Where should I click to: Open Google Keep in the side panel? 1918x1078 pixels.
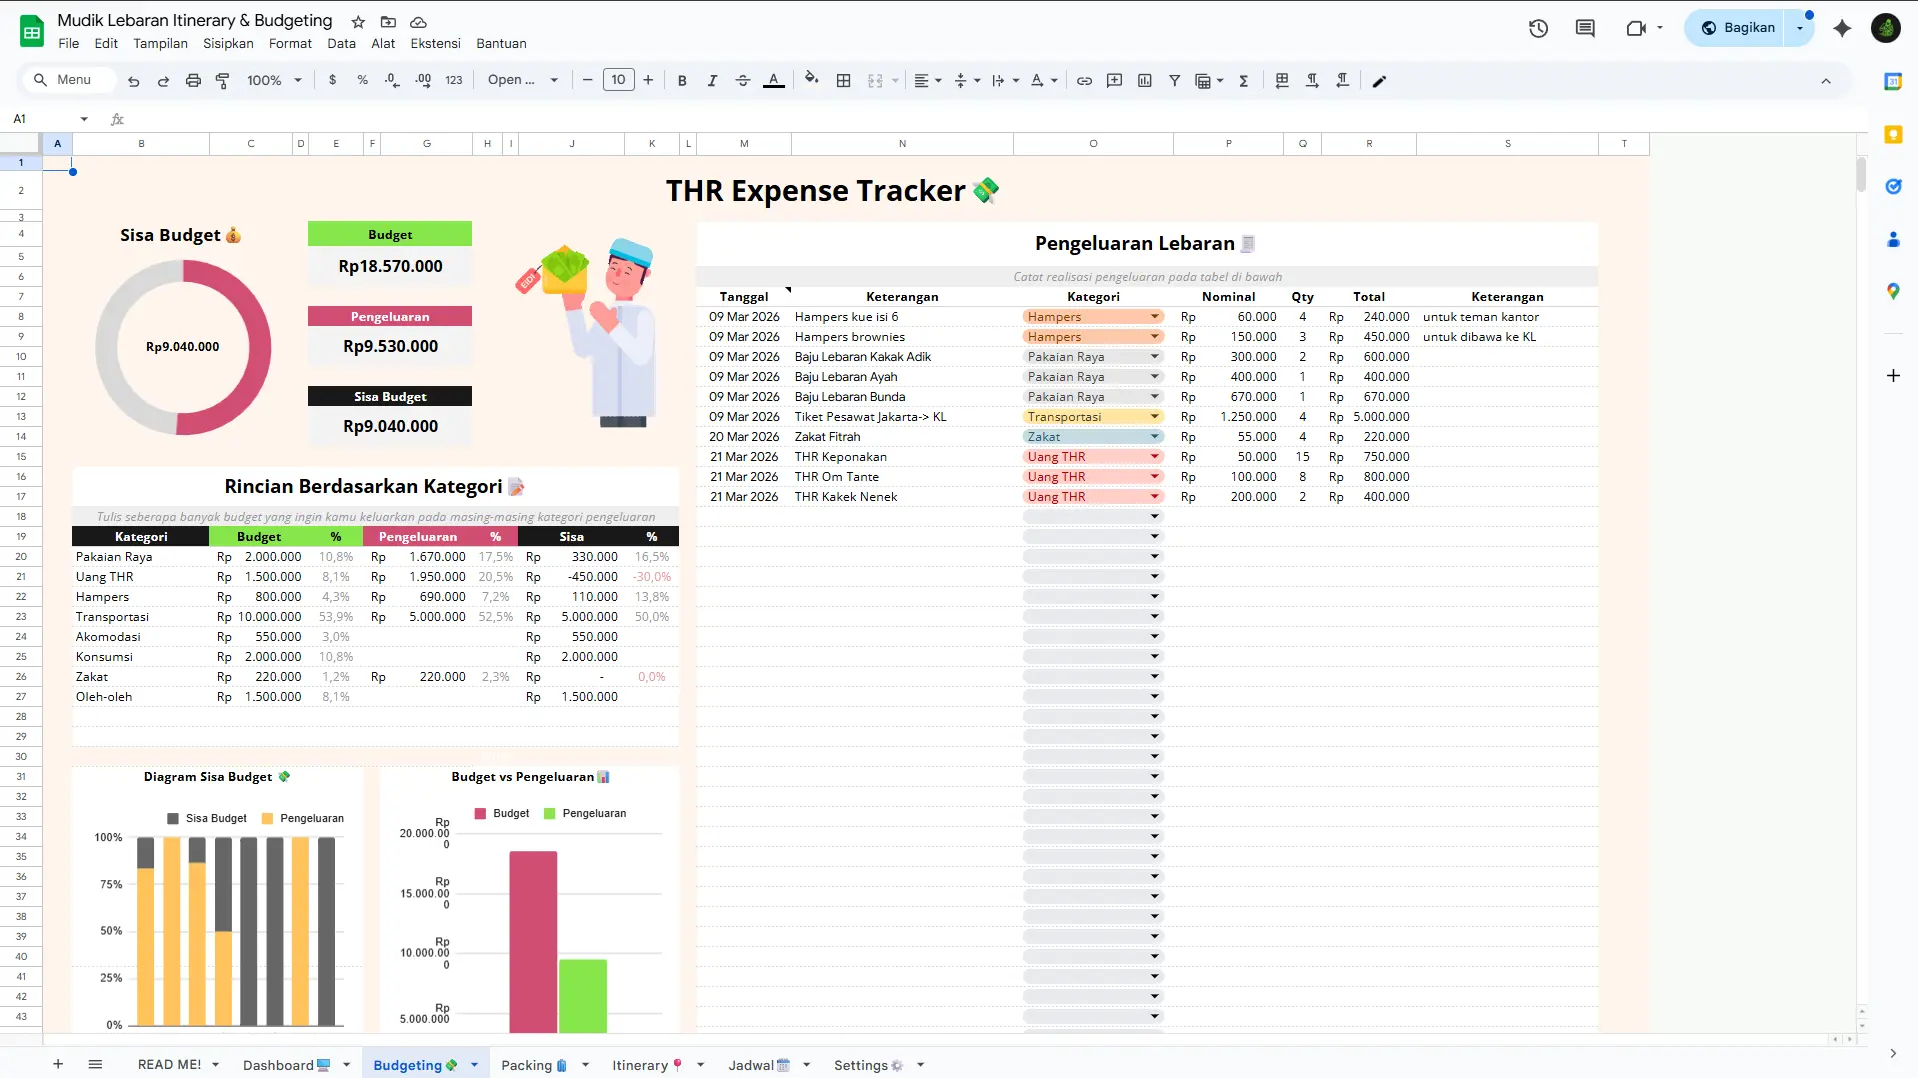click(x=1893, y=135)
